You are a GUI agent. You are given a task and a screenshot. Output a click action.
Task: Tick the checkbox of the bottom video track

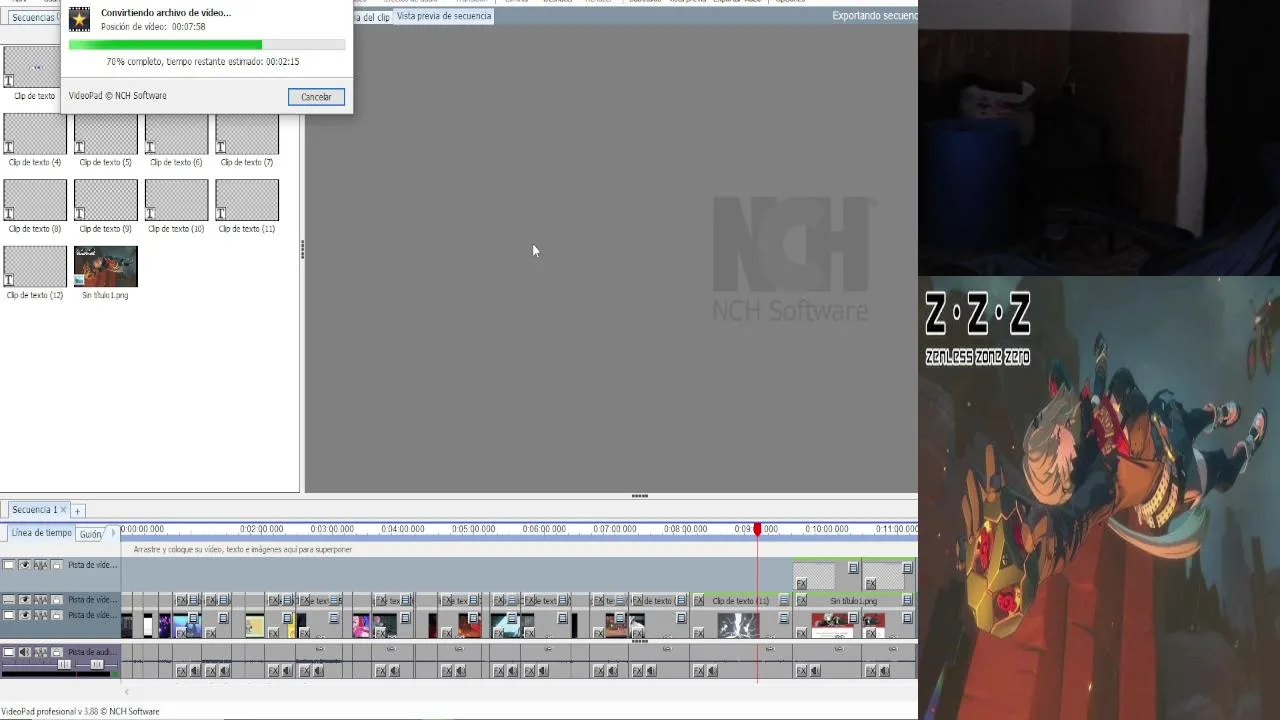[9, 615]
